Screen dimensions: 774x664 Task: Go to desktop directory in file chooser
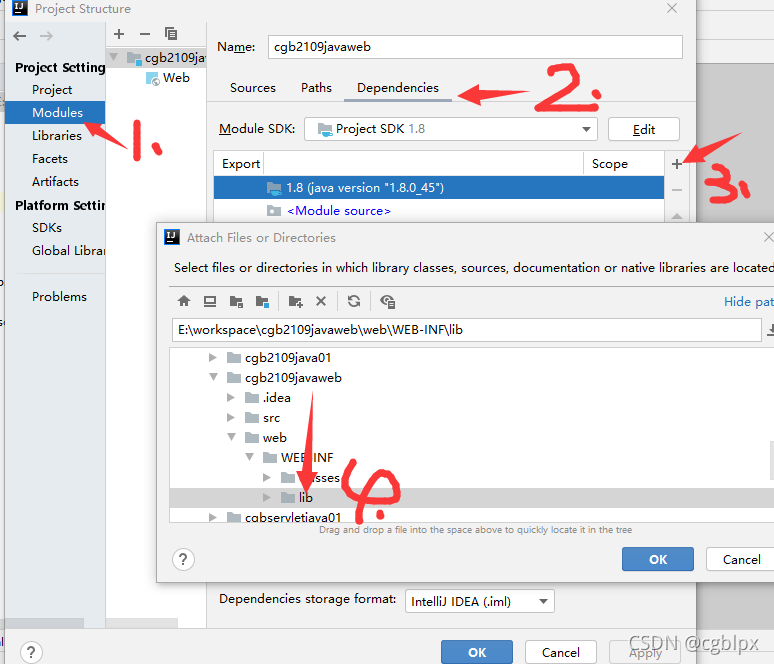point(210,301)
